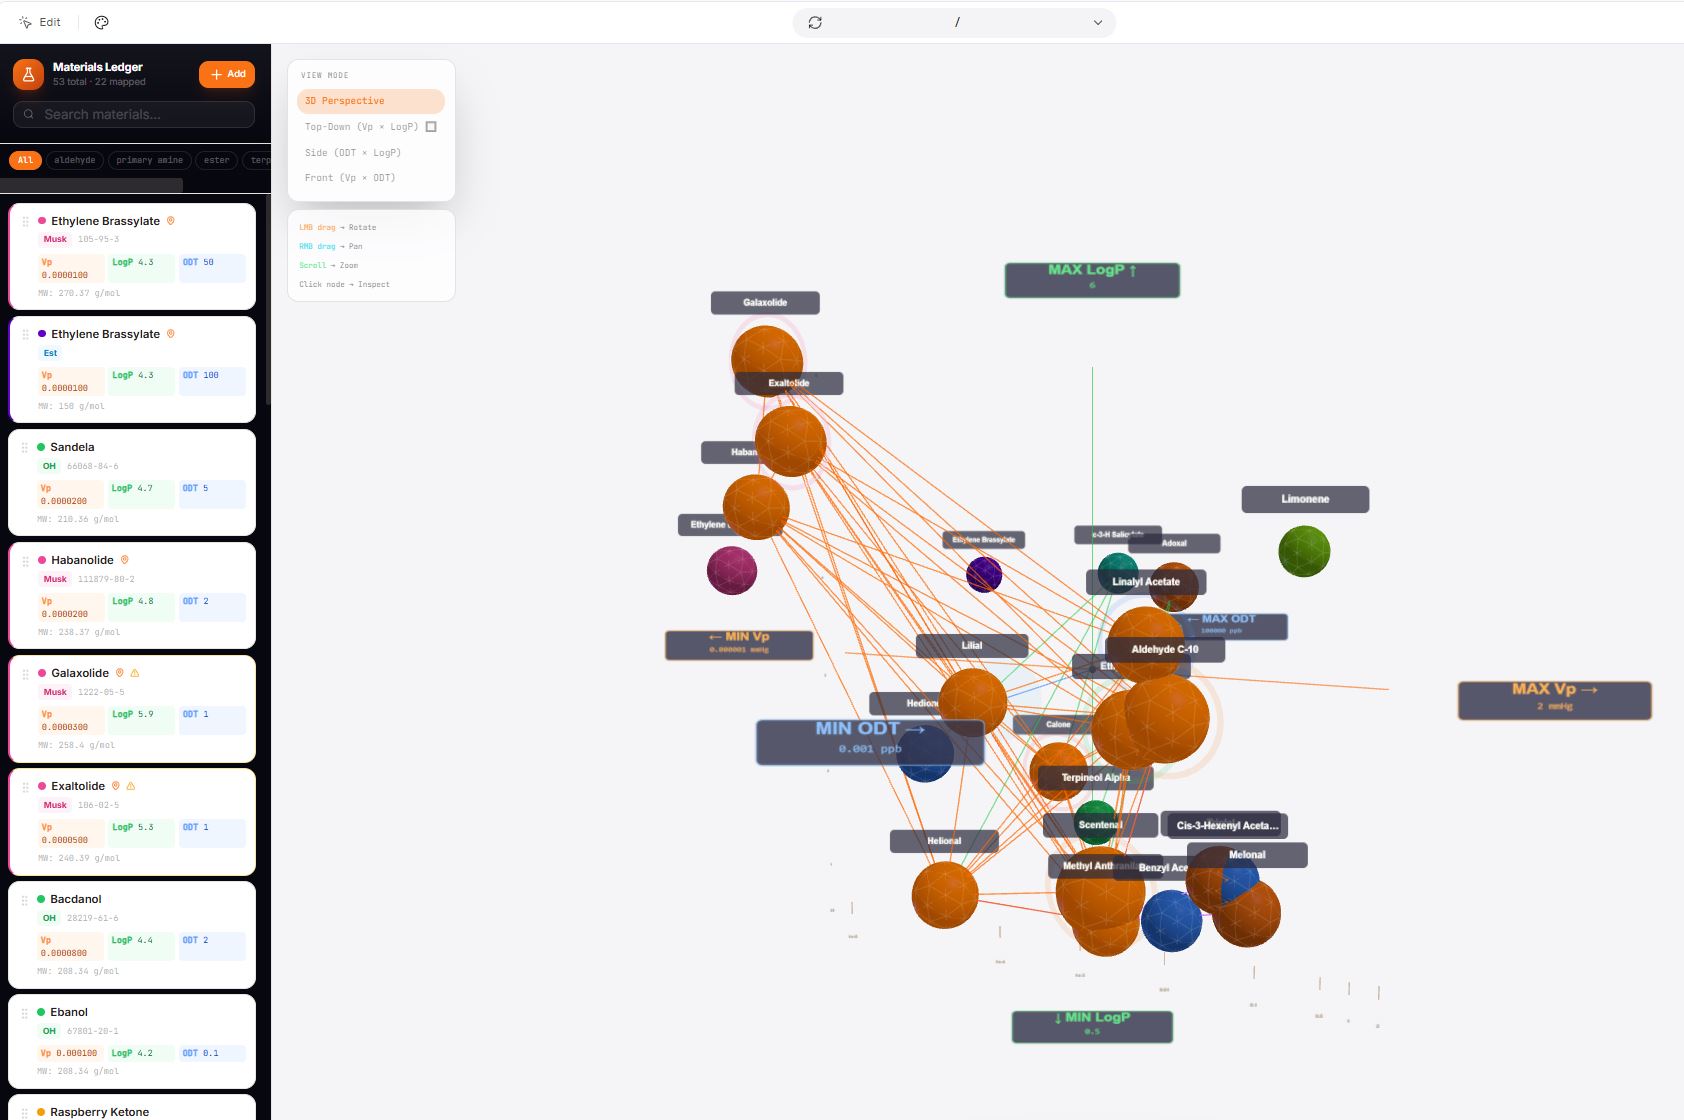Click the Aldehyde C-10 node label
This screenshot has width=1684, height=1120.
[x=1165, y=650]
